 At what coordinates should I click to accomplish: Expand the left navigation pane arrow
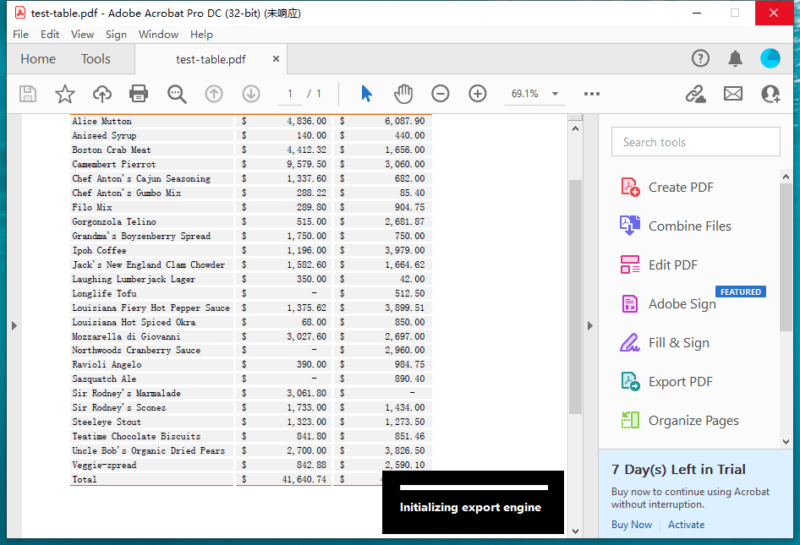tap(14, 326)
